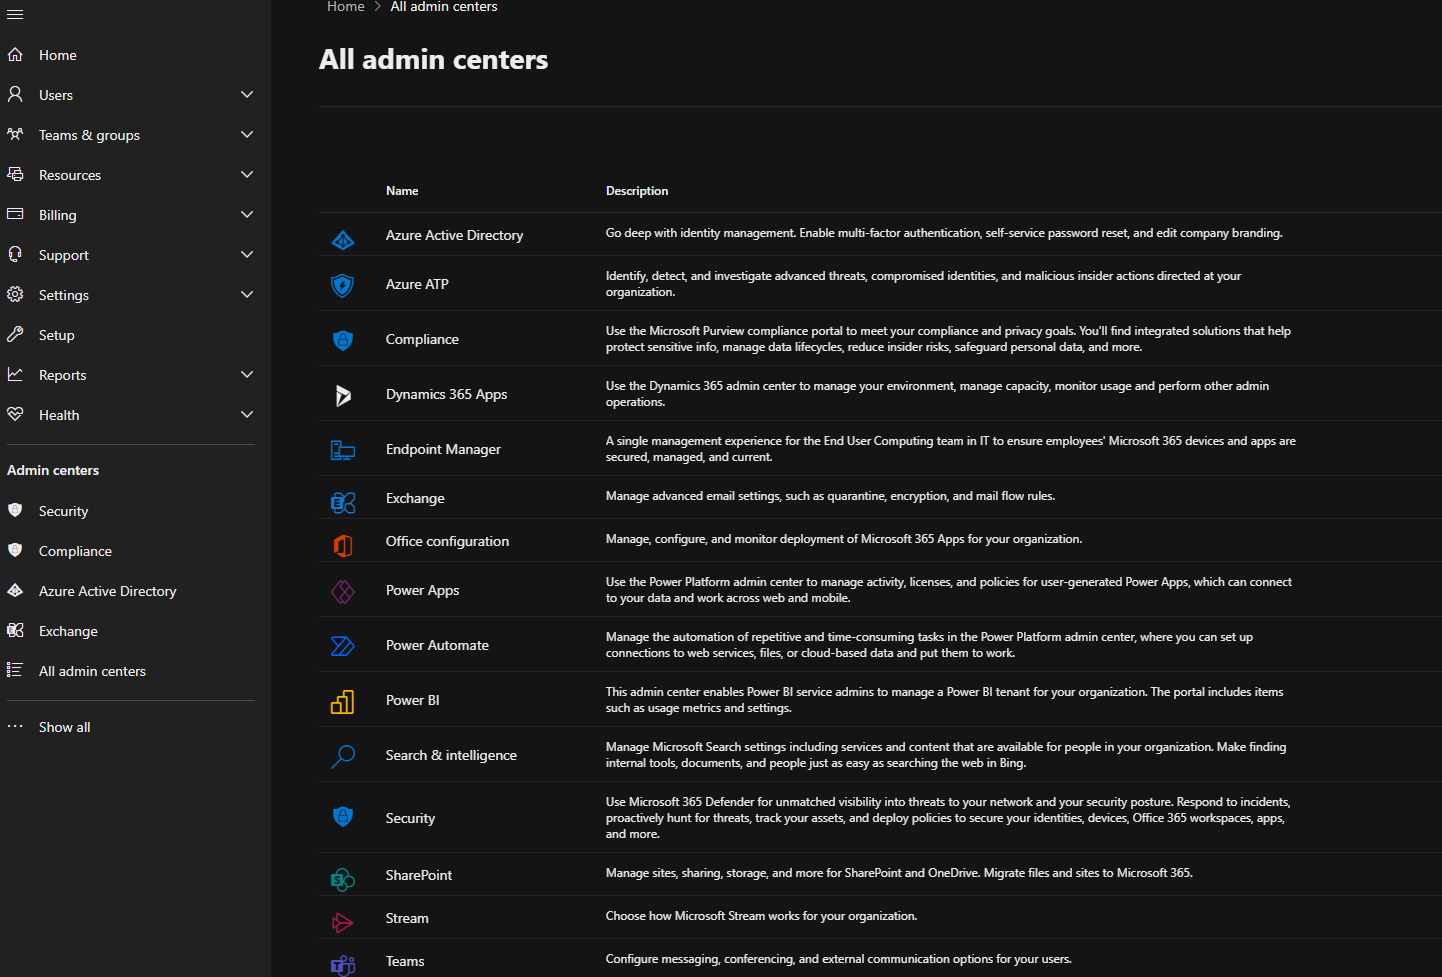Click the Azure ATP shield icon
The image size is (1442, 977).
(x=343, y=286)
